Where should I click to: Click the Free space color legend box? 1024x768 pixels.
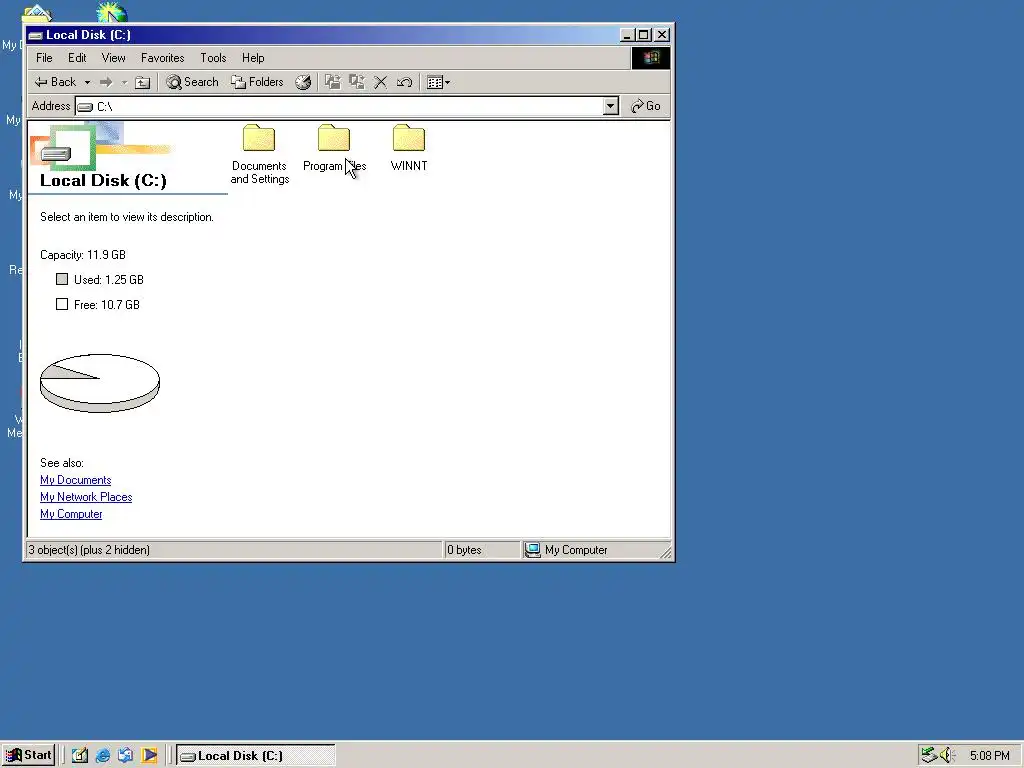(62, 304)
